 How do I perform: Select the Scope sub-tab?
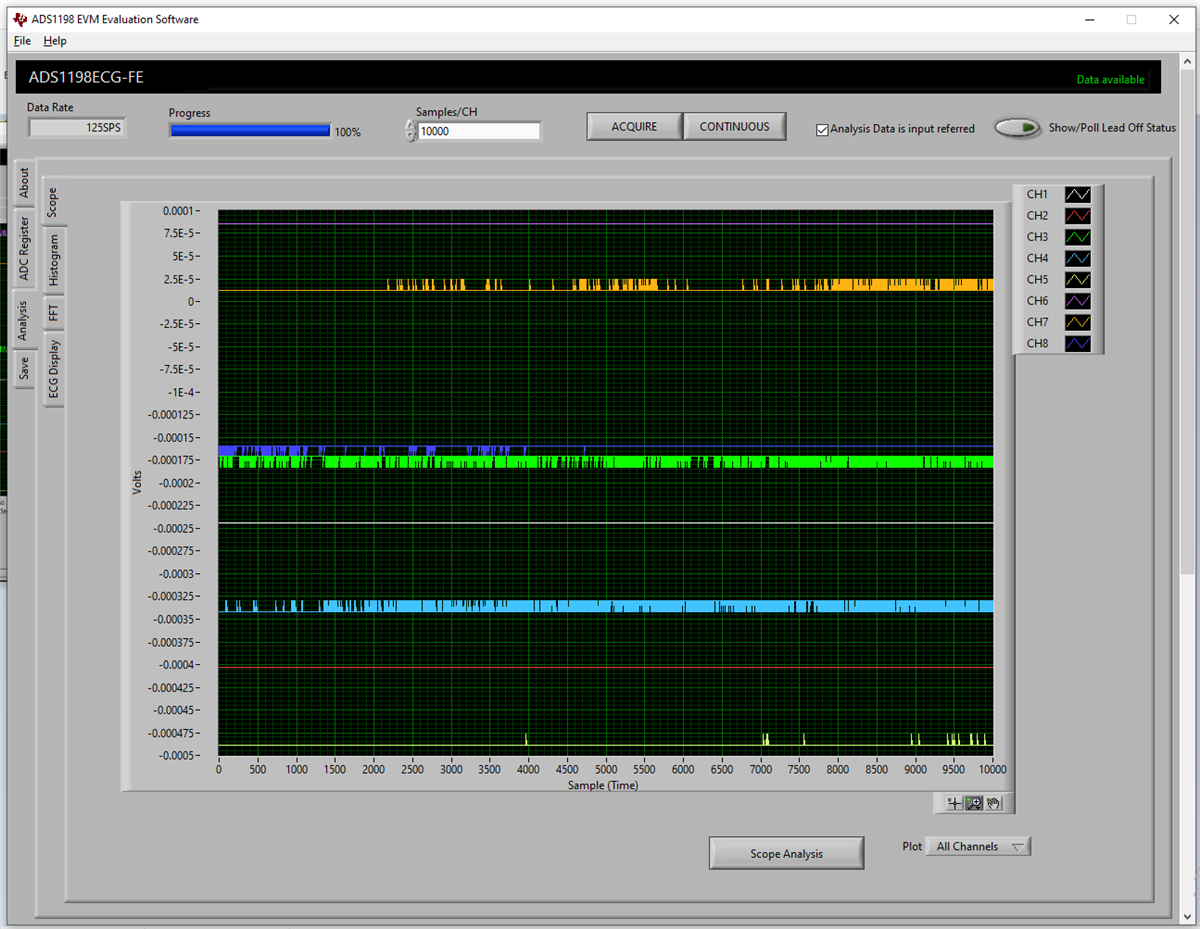[53, 202]
